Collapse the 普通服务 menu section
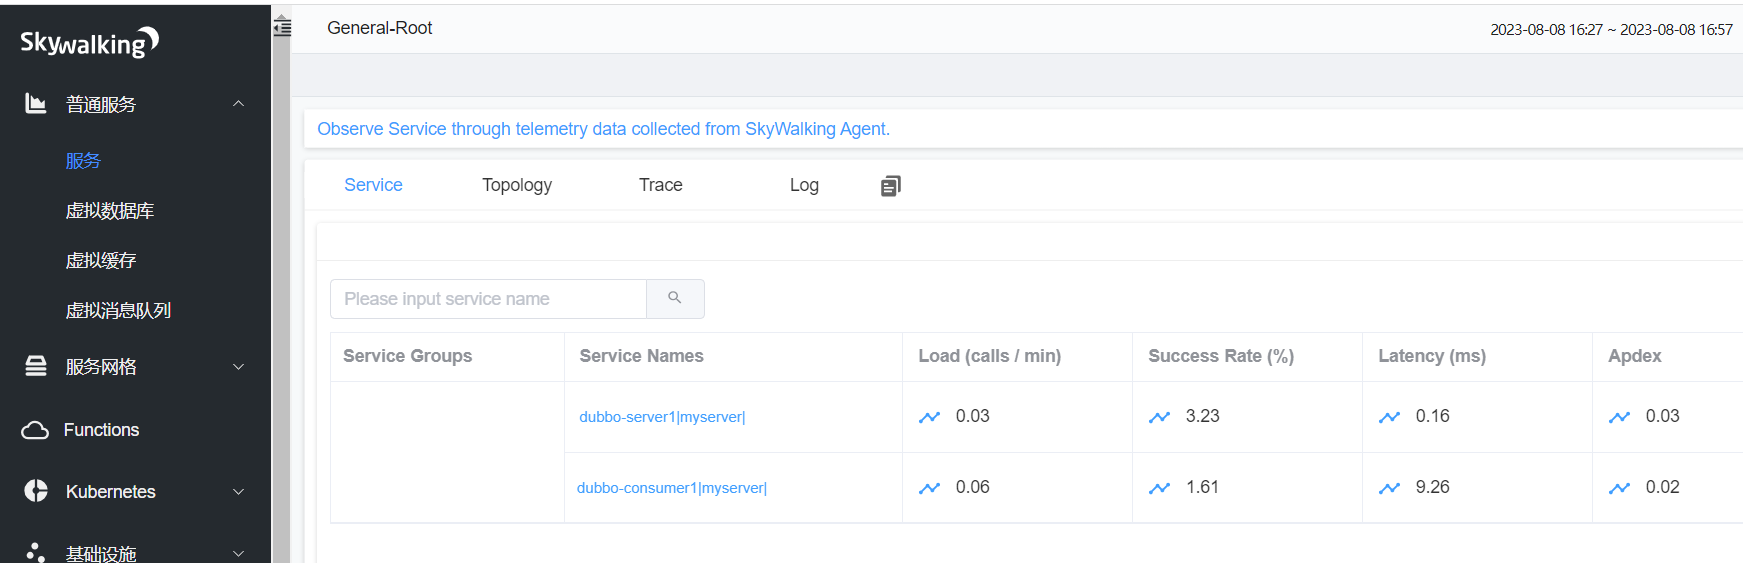Image resolution: width=1743 pixels, height=563 pixels. [238, 104]
